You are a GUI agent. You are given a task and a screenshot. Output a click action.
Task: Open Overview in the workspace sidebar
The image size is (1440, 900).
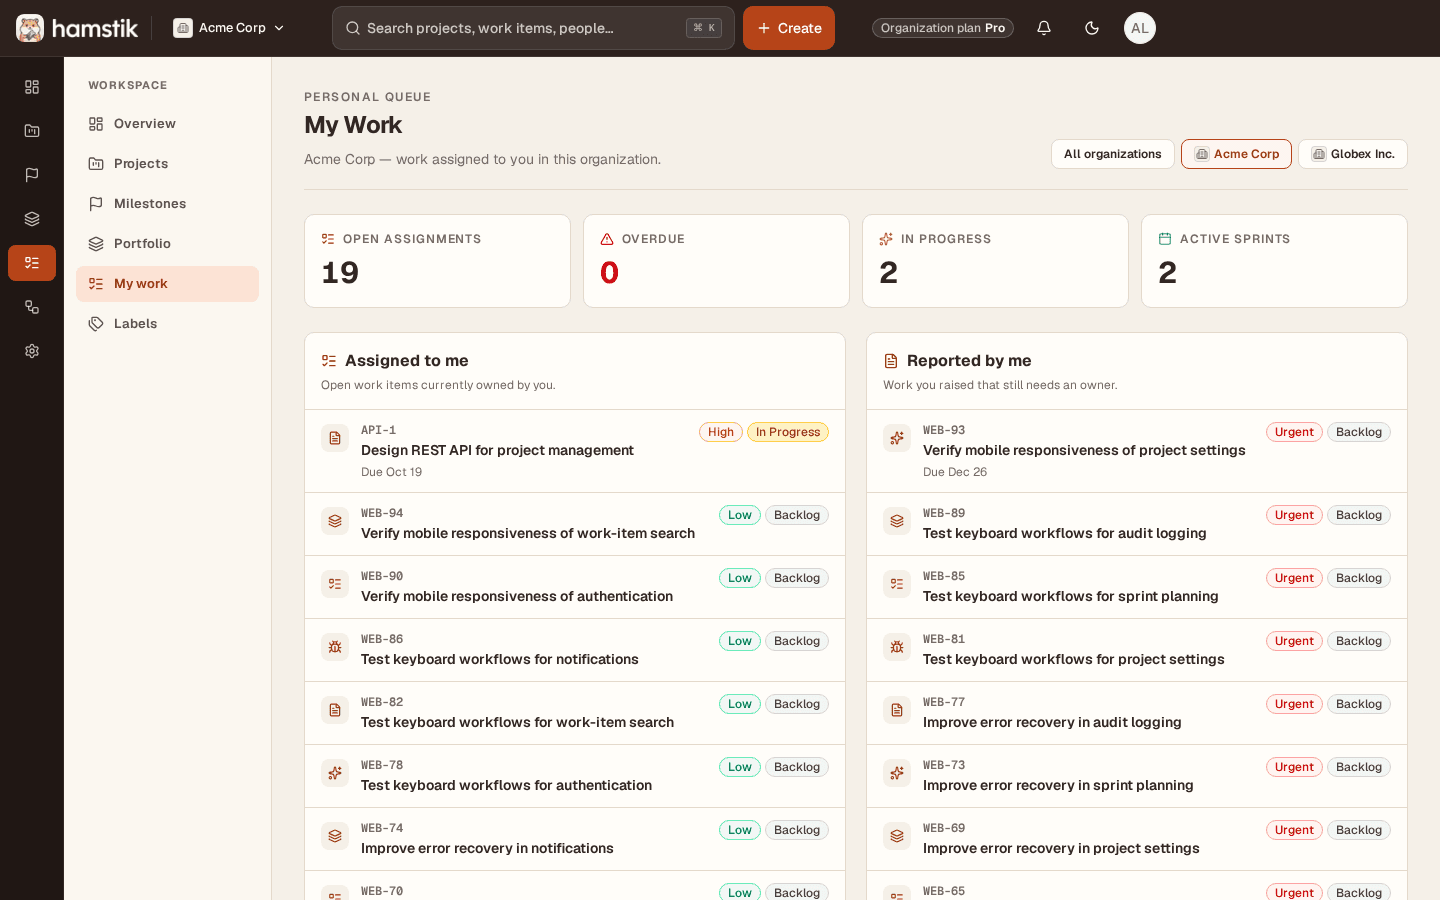click(x=167, y=124)
